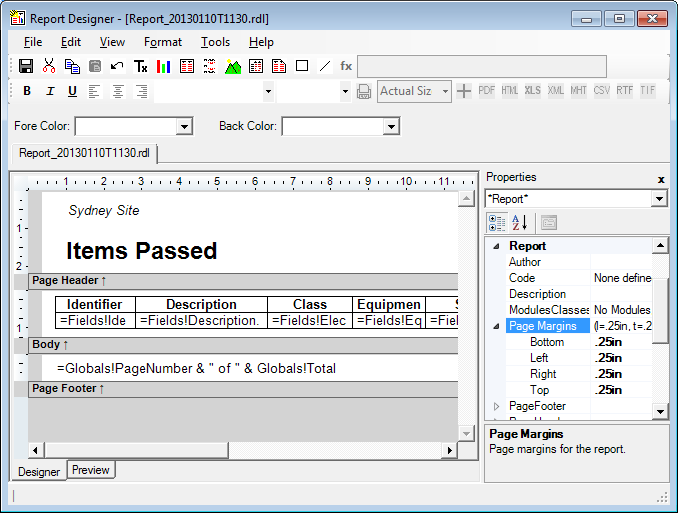Select the rectangle shape tool
Image resolution: width=678 pixels, height=513 pixels.
[302, 66]
